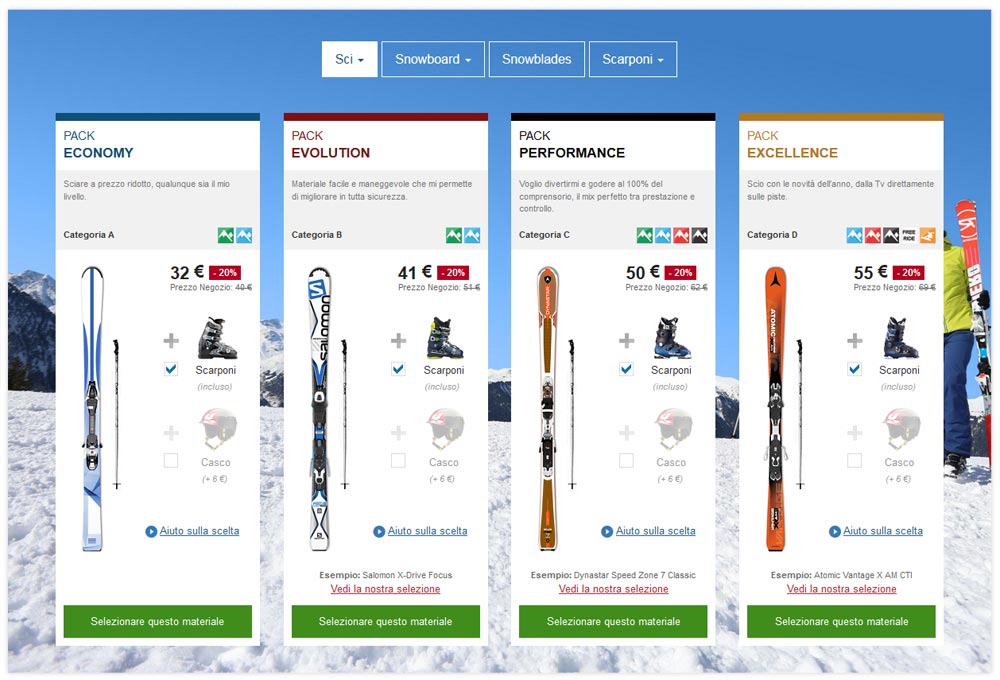Image resolution: width=1000 pixels, height=680 pixels.
Task: Uncheck Scarponi in the Economy pack
Action: tap(171, 369)
